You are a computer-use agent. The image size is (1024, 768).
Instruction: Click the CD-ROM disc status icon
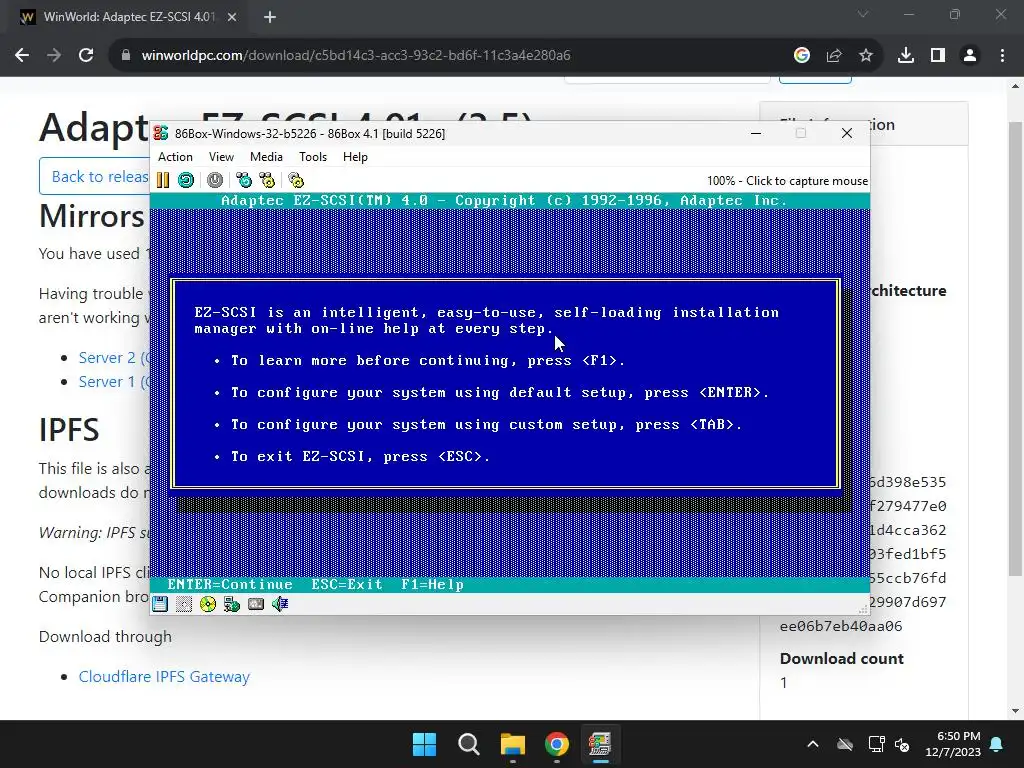coord(208,604)
